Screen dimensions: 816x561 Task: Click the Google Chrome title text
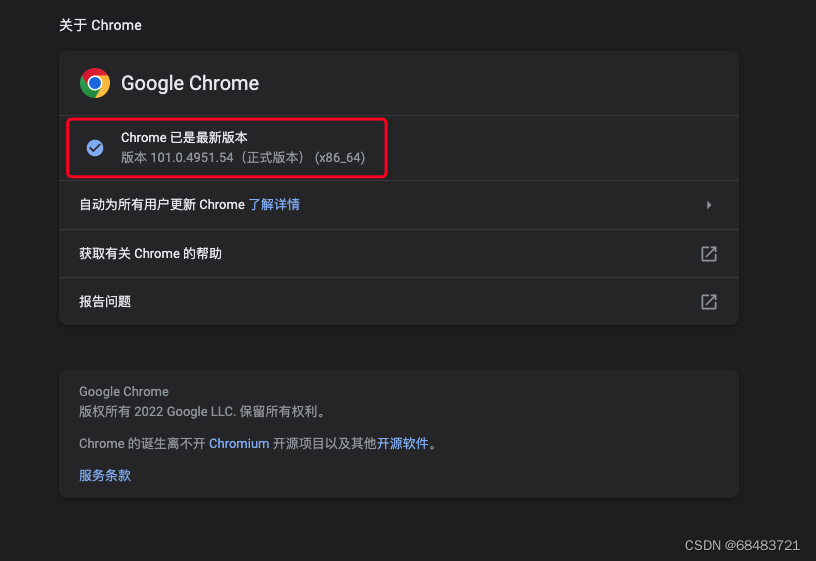(x=190, y=83)
